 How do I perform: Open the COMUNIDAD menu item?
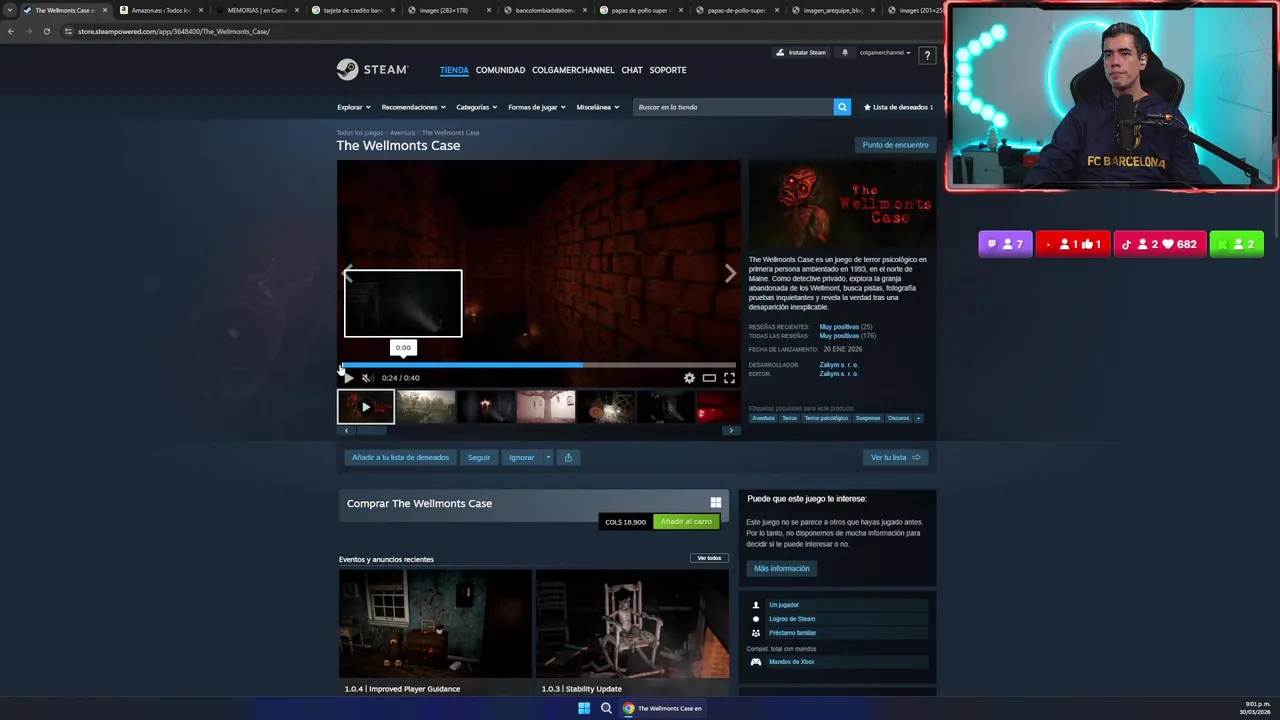[500, 70]
